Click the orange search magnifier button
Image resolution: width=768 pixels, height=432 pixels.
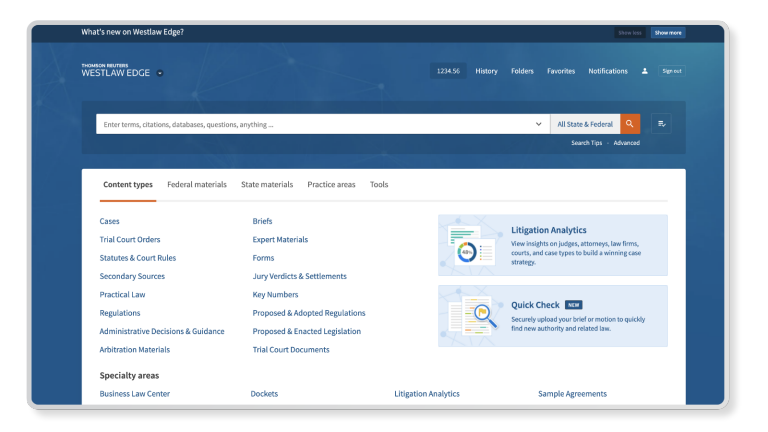pos(630,124)
